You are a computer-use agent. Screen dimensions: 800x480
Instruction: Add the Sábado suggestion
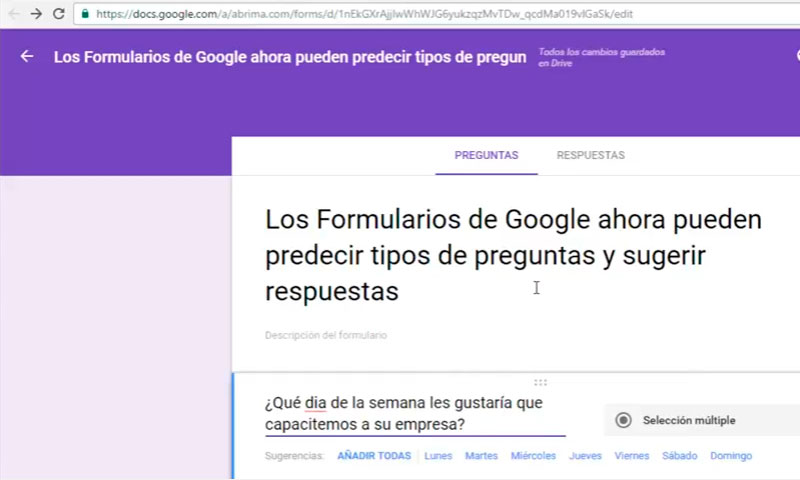(680, 456)
